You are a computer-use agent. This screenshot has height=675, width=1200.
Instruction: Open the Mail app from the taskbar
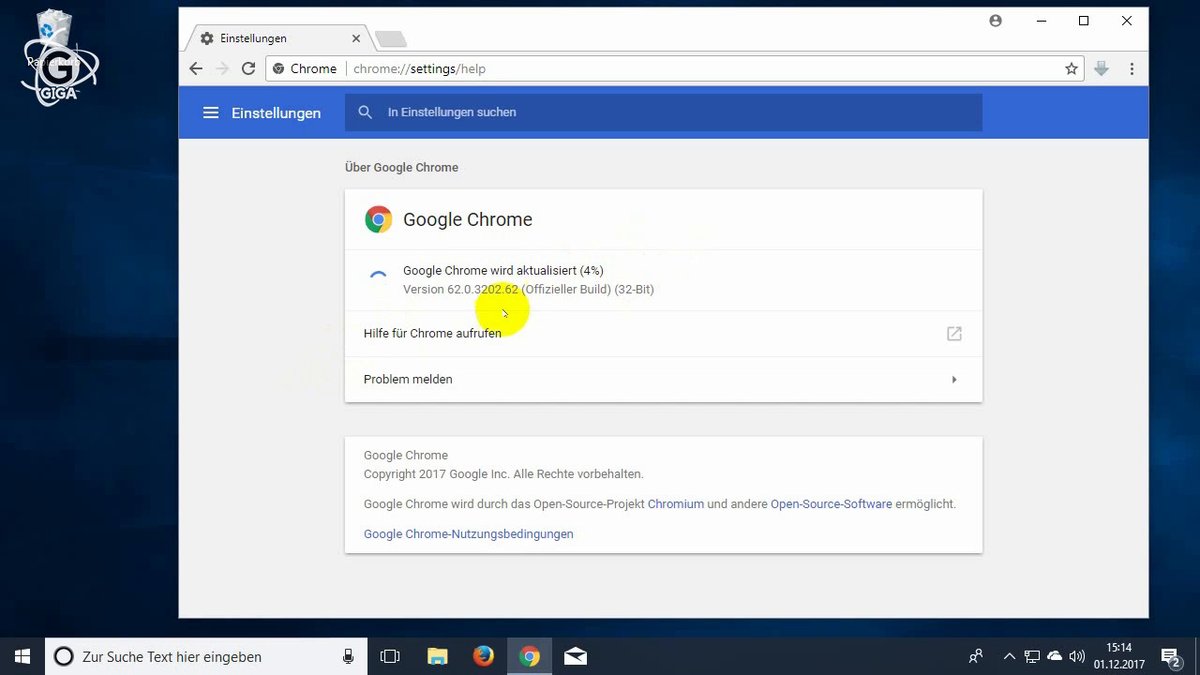tap(575, 656)
